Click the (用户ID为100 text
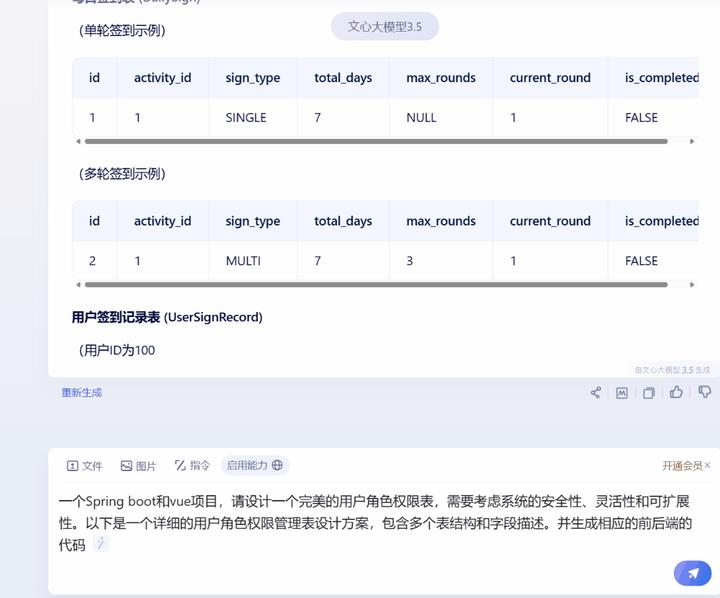 click(x=117, y=350)
